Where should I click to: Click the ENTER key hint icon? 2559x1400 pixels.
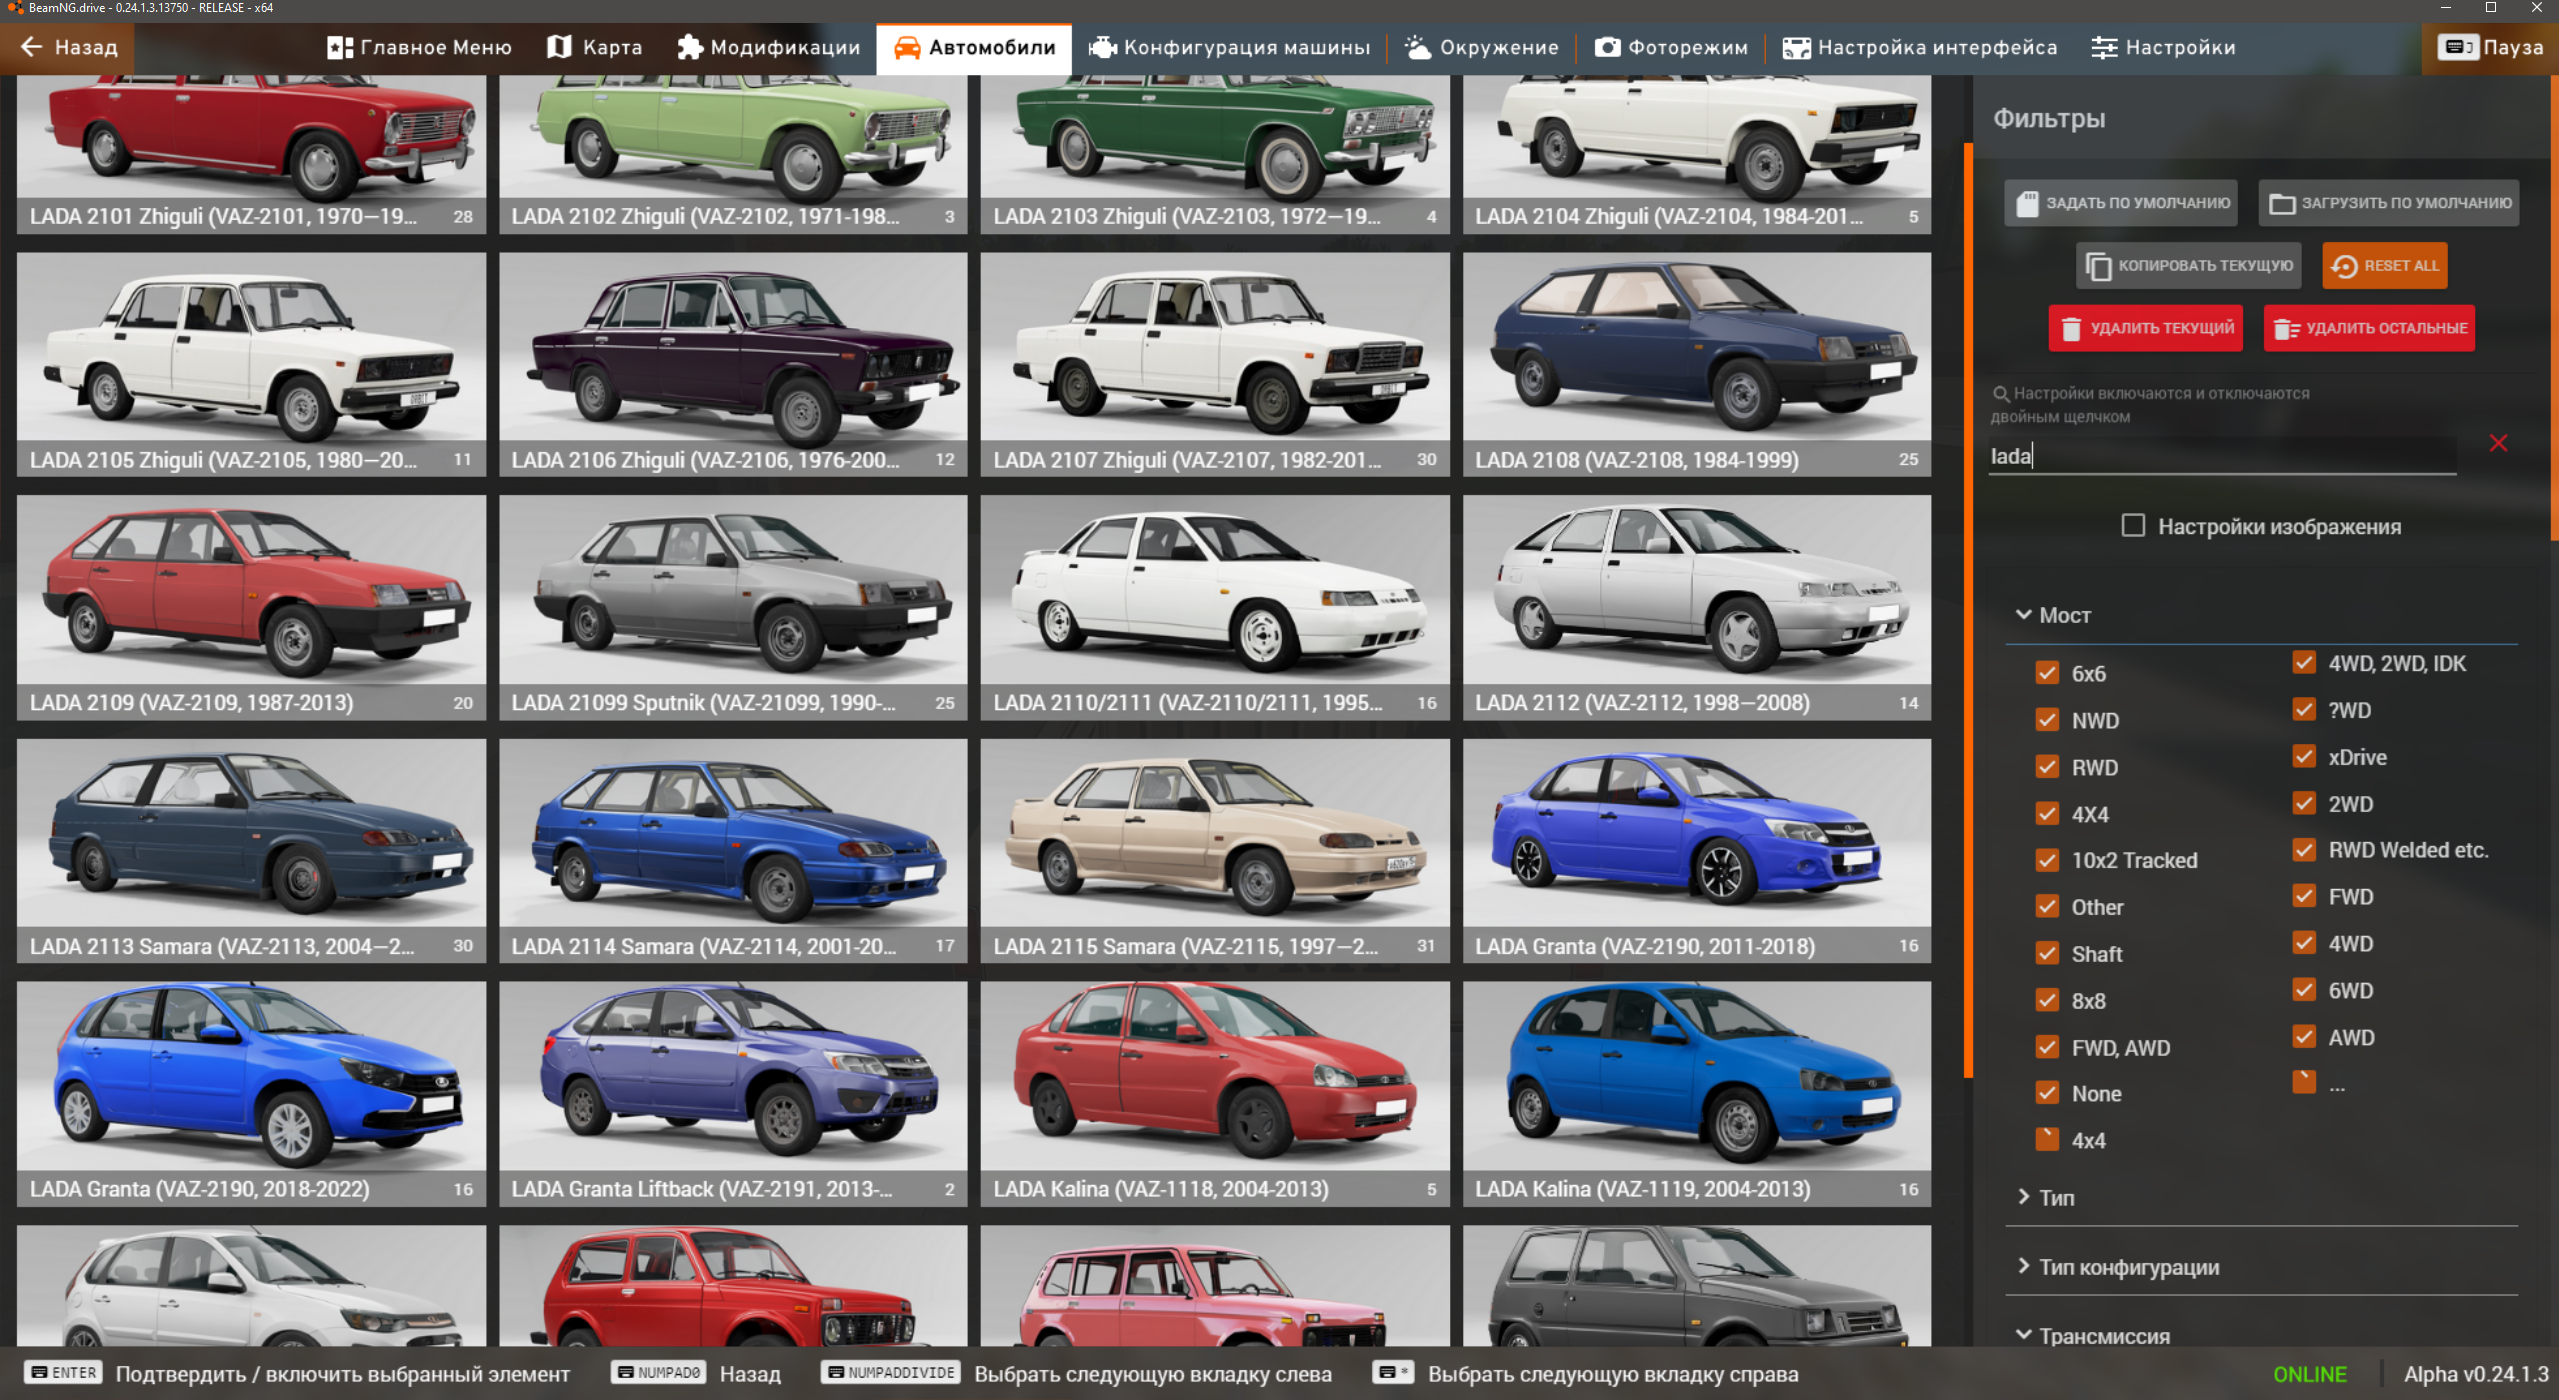(x=64, y=1372)
